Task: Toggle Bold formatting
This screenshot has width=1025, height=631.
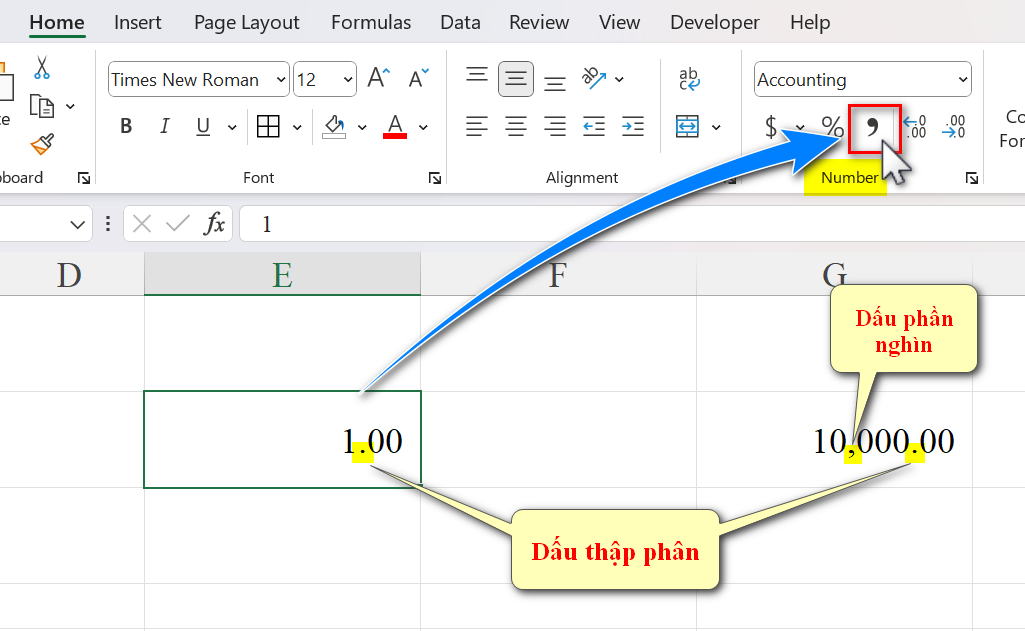Action: point(126,127)
